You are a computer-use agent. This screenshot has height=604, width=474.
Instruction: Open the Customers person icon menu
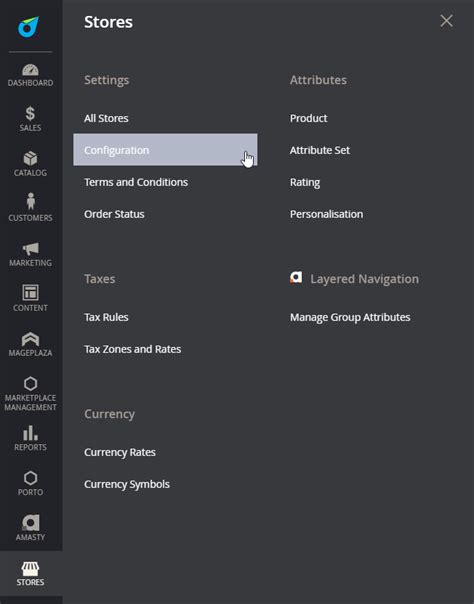(x=30, y=210)
